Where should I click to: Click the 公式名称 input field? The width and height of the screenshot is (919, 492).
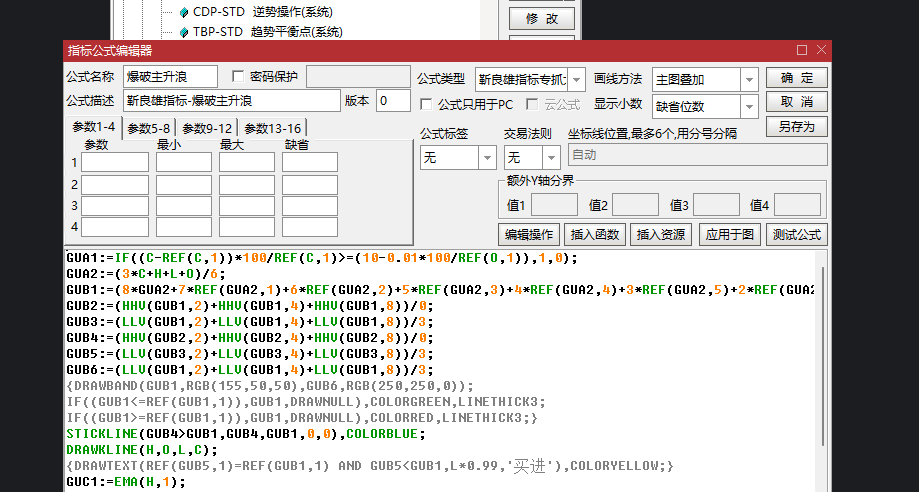pyautogui.click(x=171, y=77)
